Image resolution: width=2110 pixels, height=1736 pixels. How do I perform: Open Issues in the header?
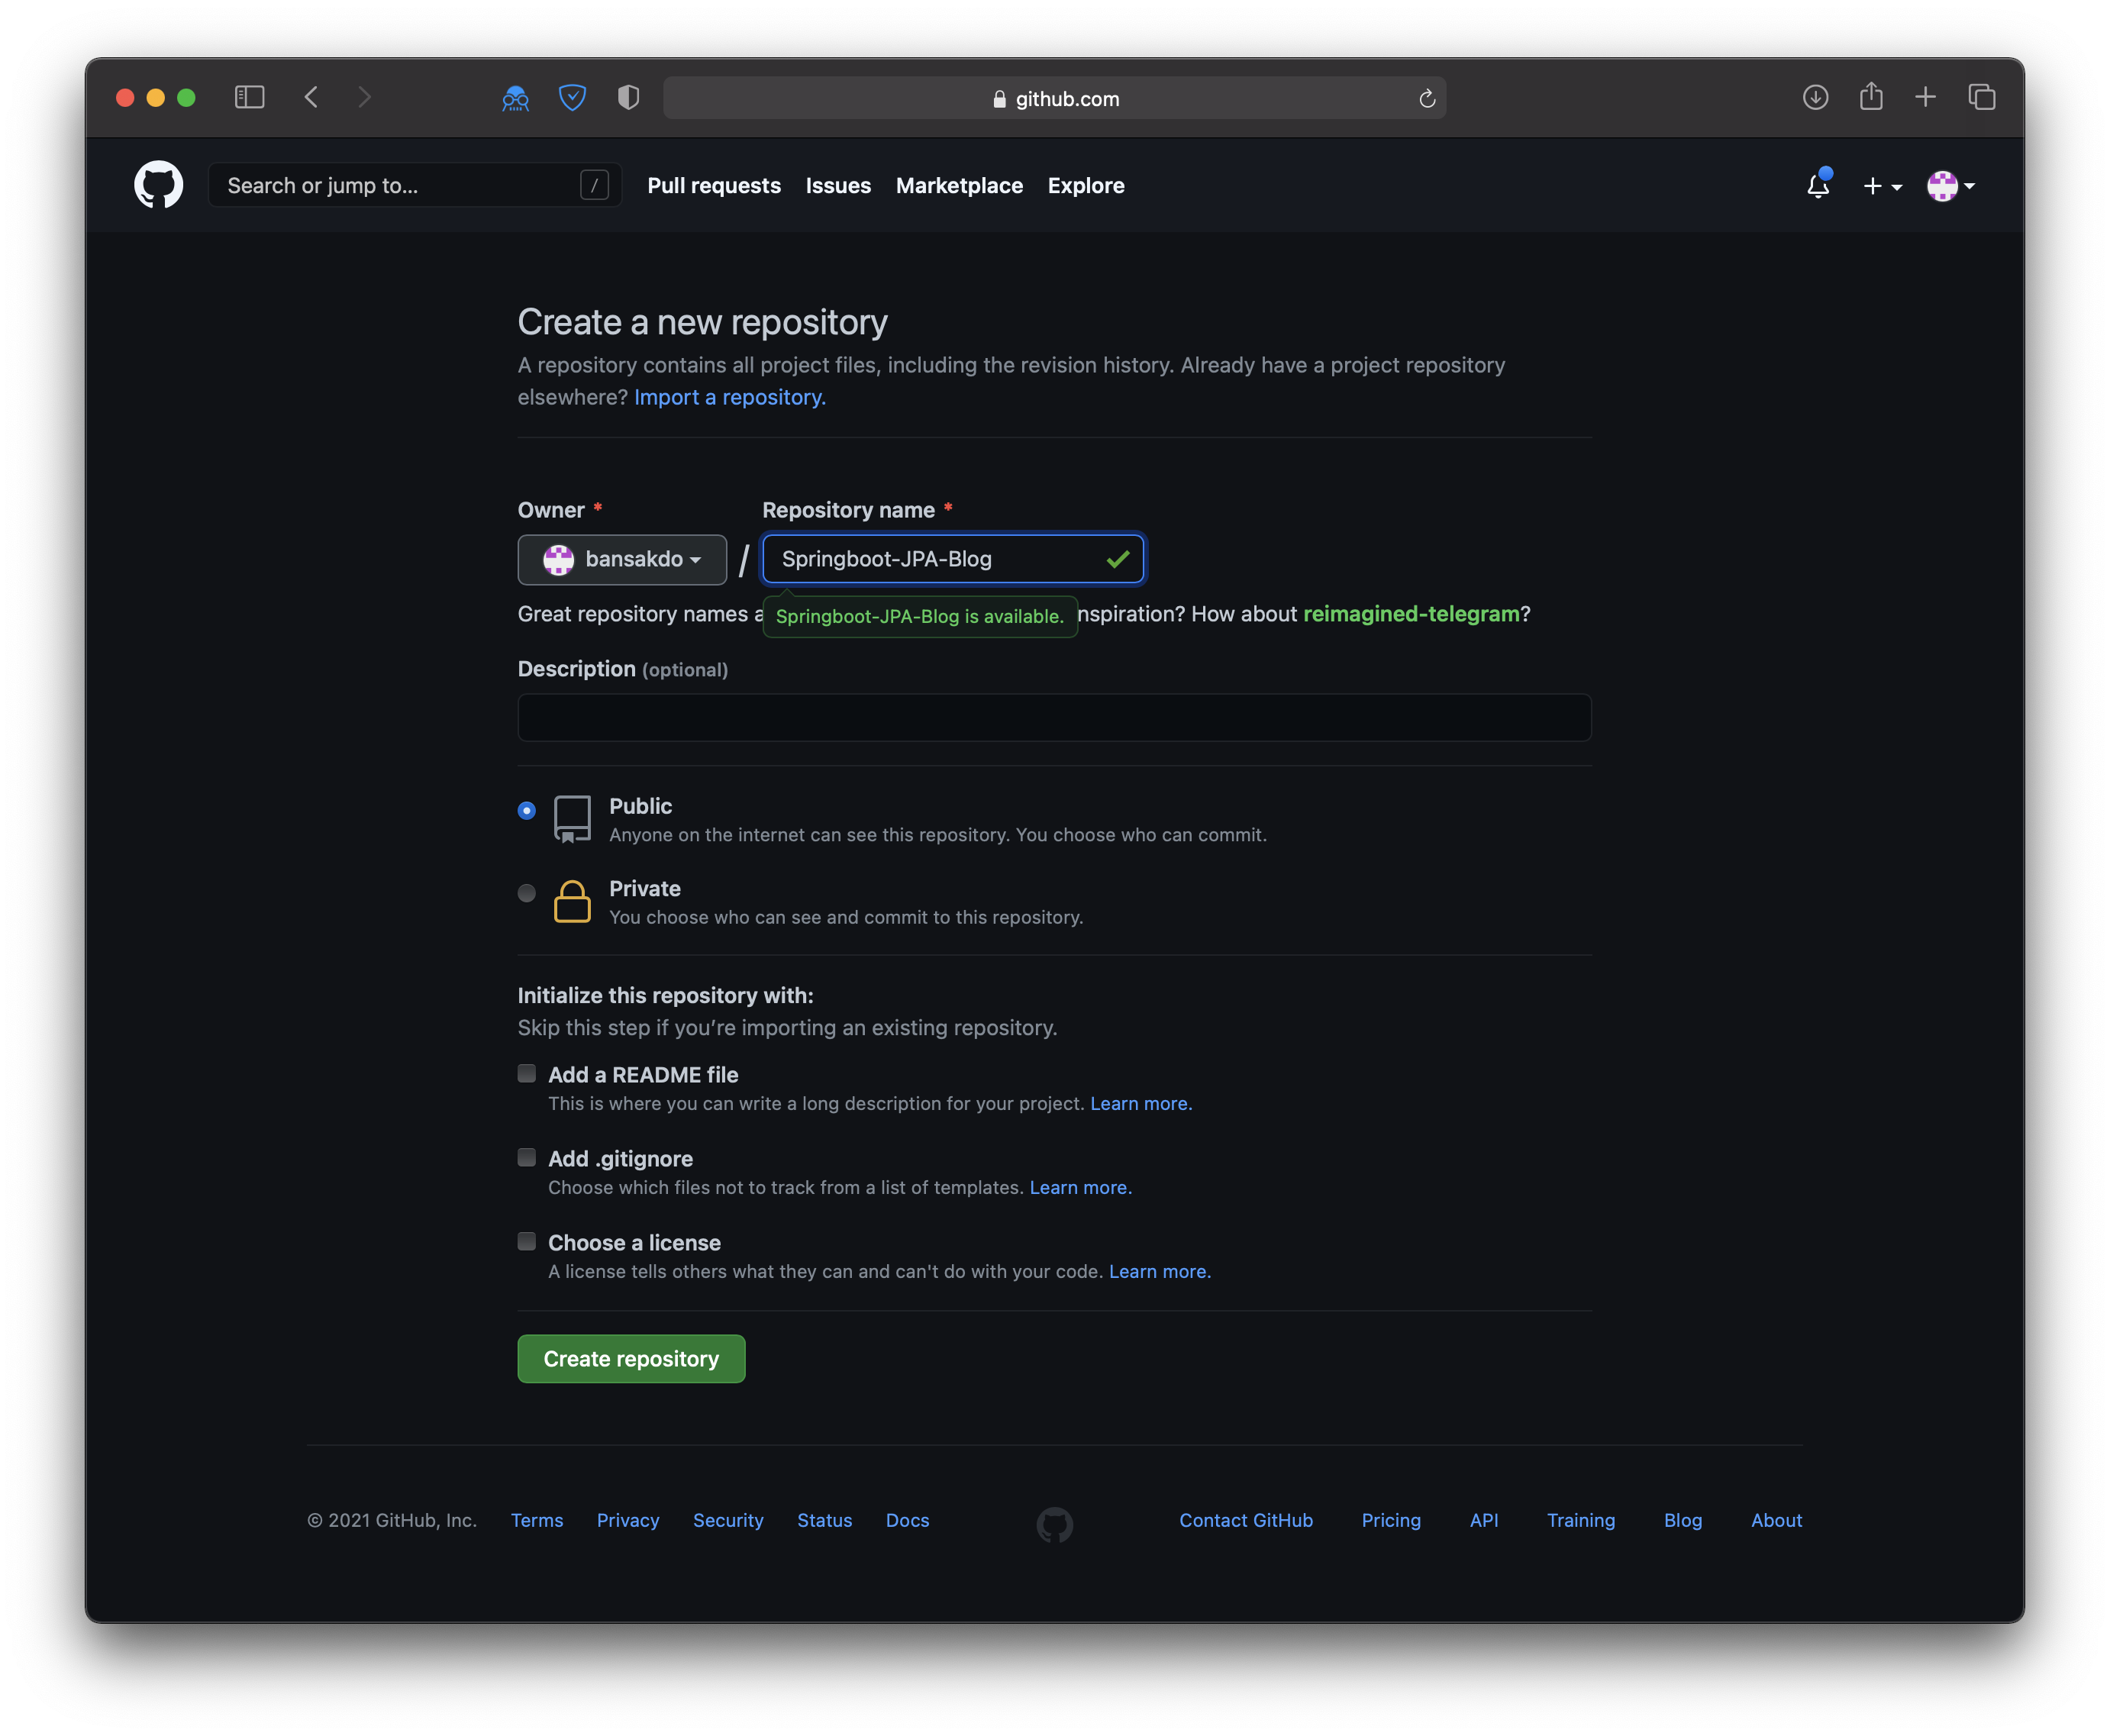[x=838, y=185]
